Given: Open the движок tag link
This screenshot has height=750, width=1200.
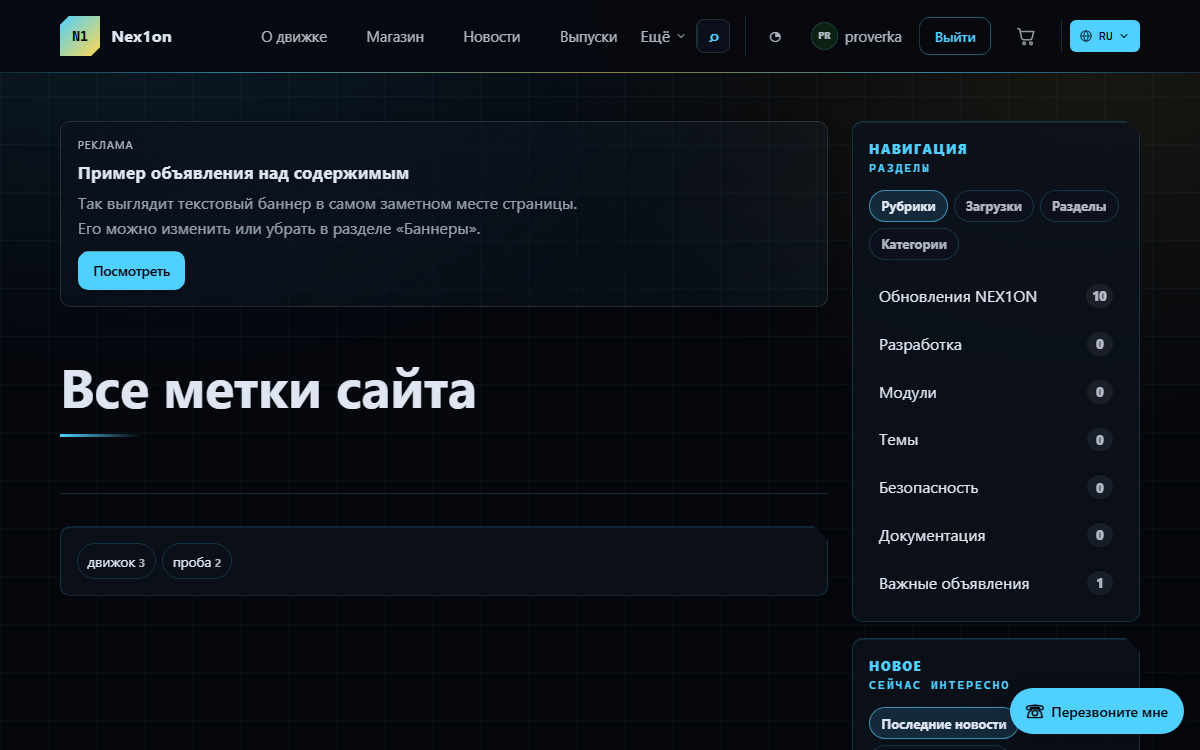Looking at the screenshot, I should [116, 561].
